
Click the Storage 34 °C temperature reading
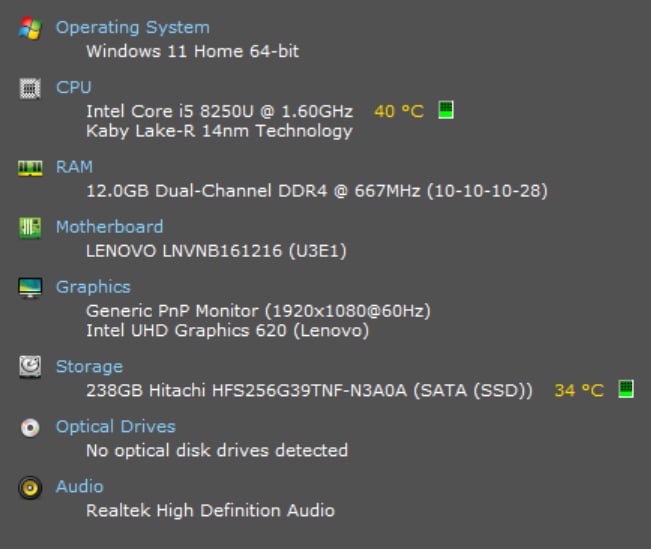[579, 390]
